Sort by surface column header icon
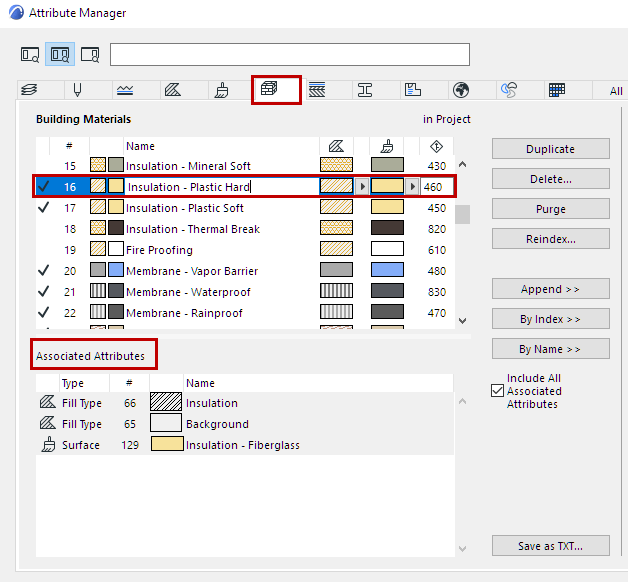Viewport: 628px width, 582px height. (387, 146)
